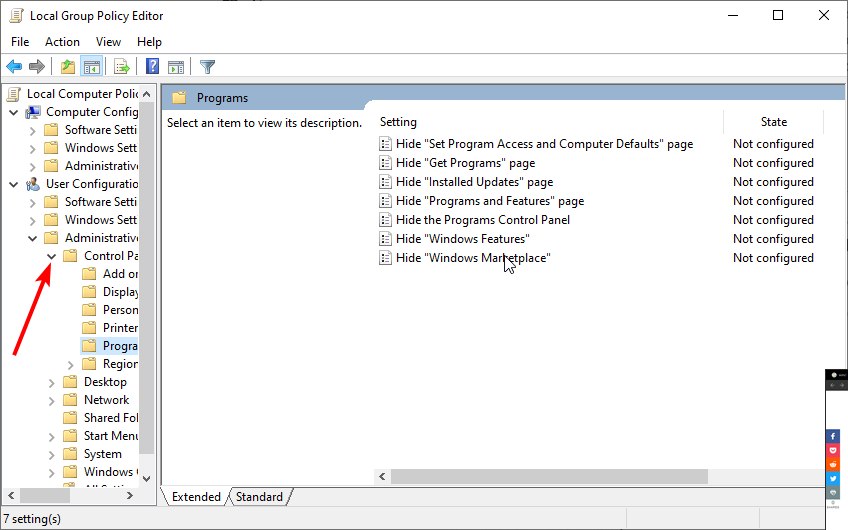Viewport: 848px width, 530px height.
Task: Select Hide "Programs and Features" page setting
Action: click(x=489, y=201)
